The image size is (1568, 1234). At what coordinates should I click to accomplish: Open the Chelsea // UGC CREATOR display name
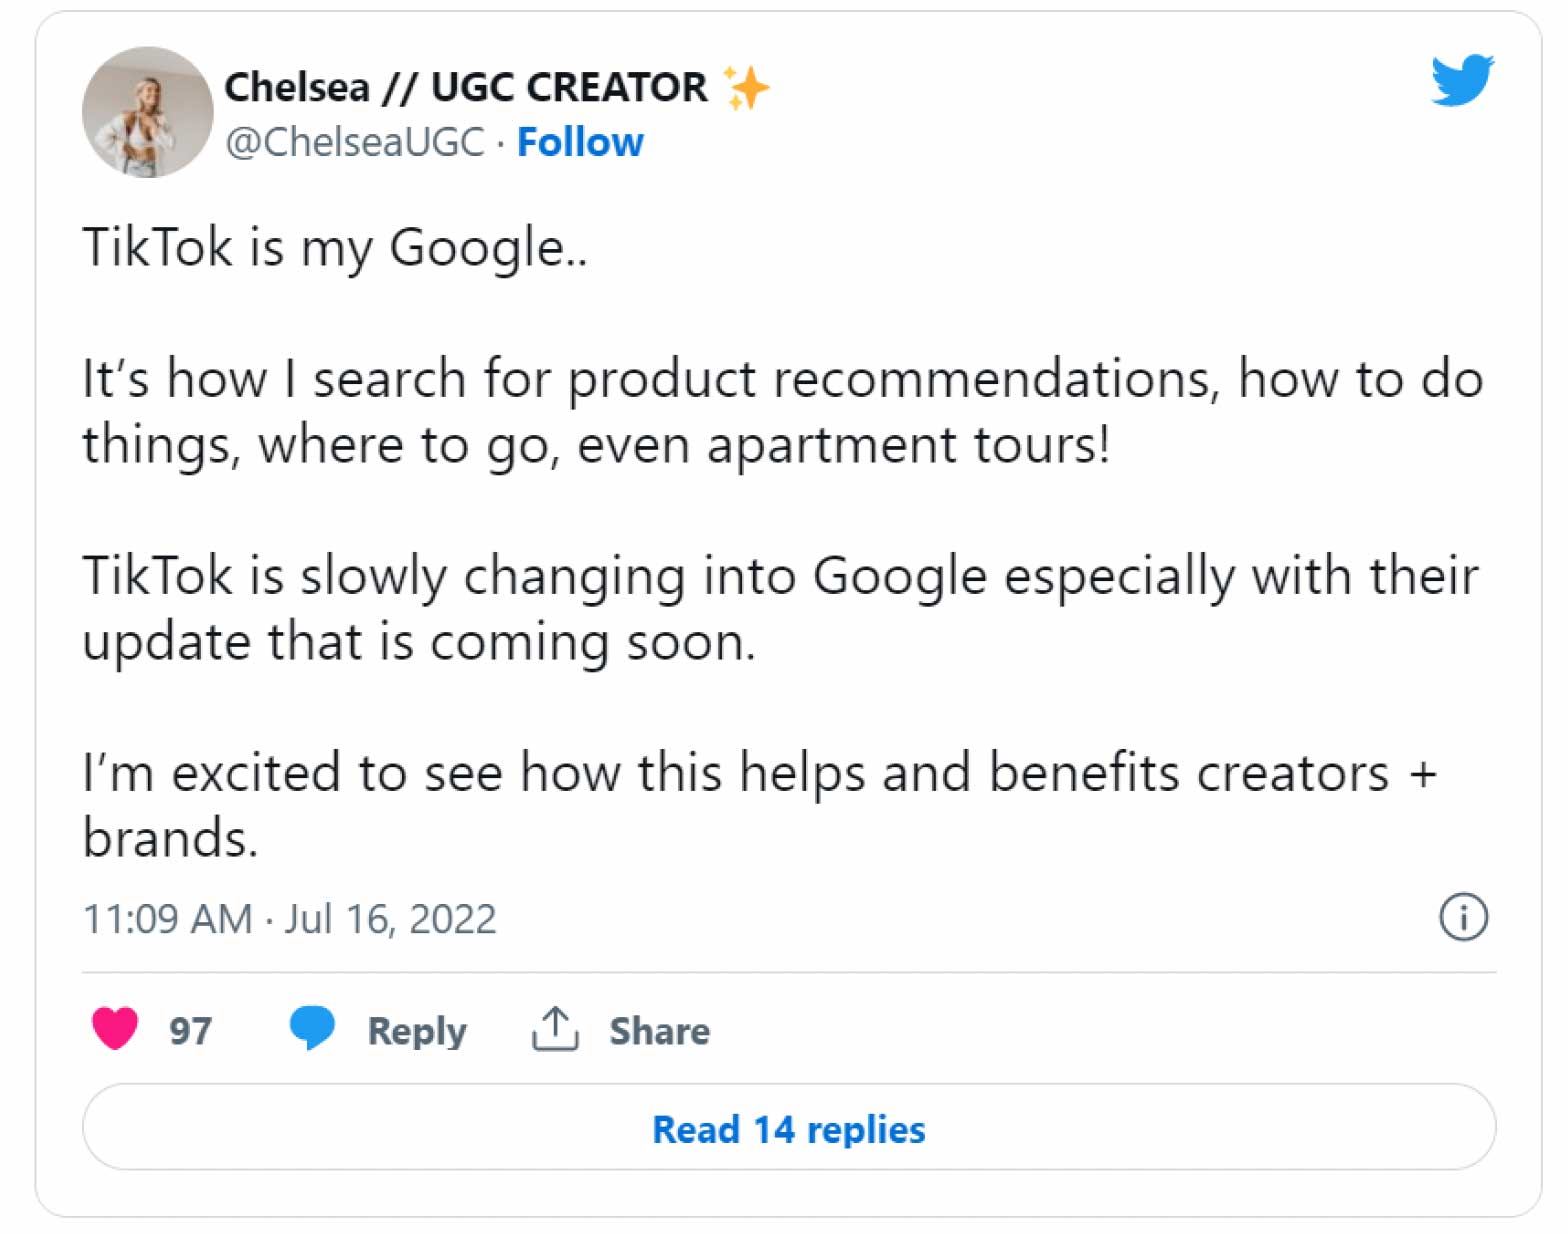click(x=466, y=88)
